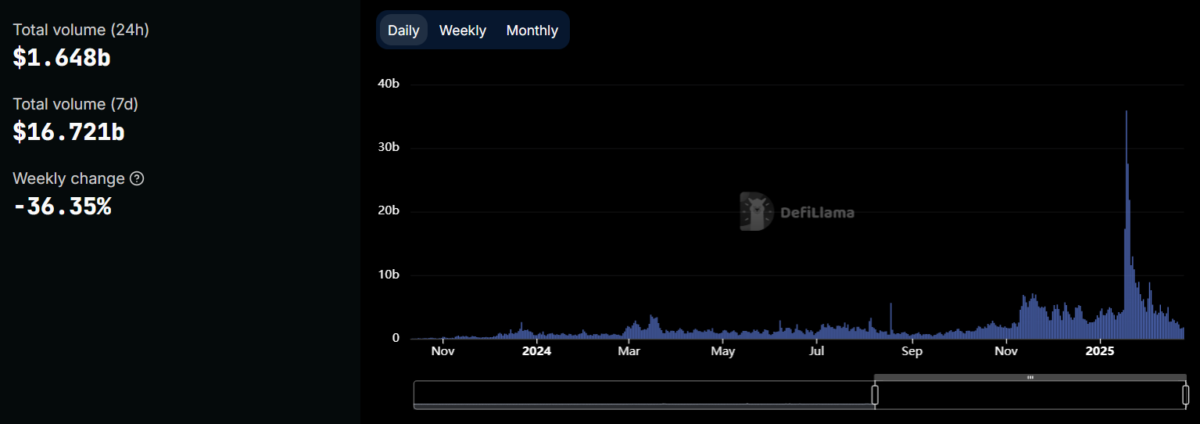
Task: Switch chart to Monthly view
Action: tap(532, 30)
